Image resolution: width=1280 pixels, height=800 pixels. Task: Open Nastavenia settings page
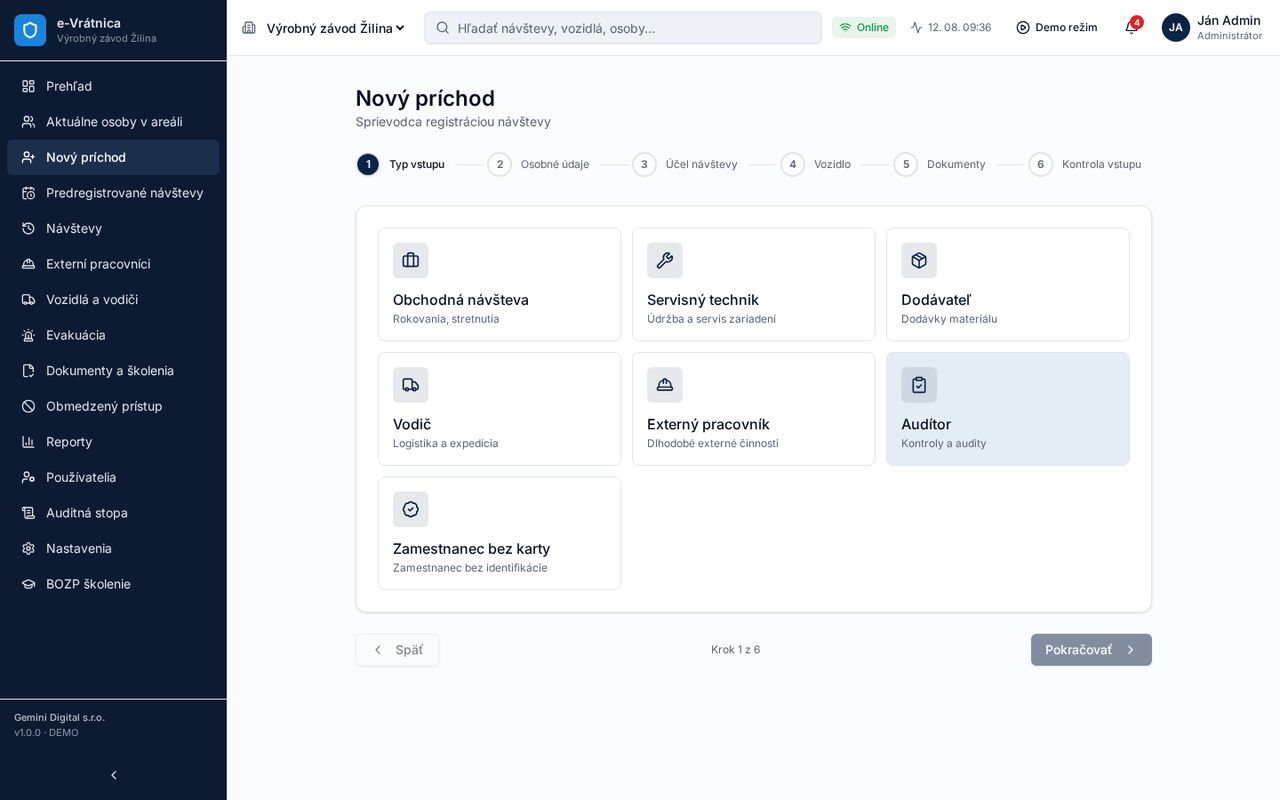point(113,548)
